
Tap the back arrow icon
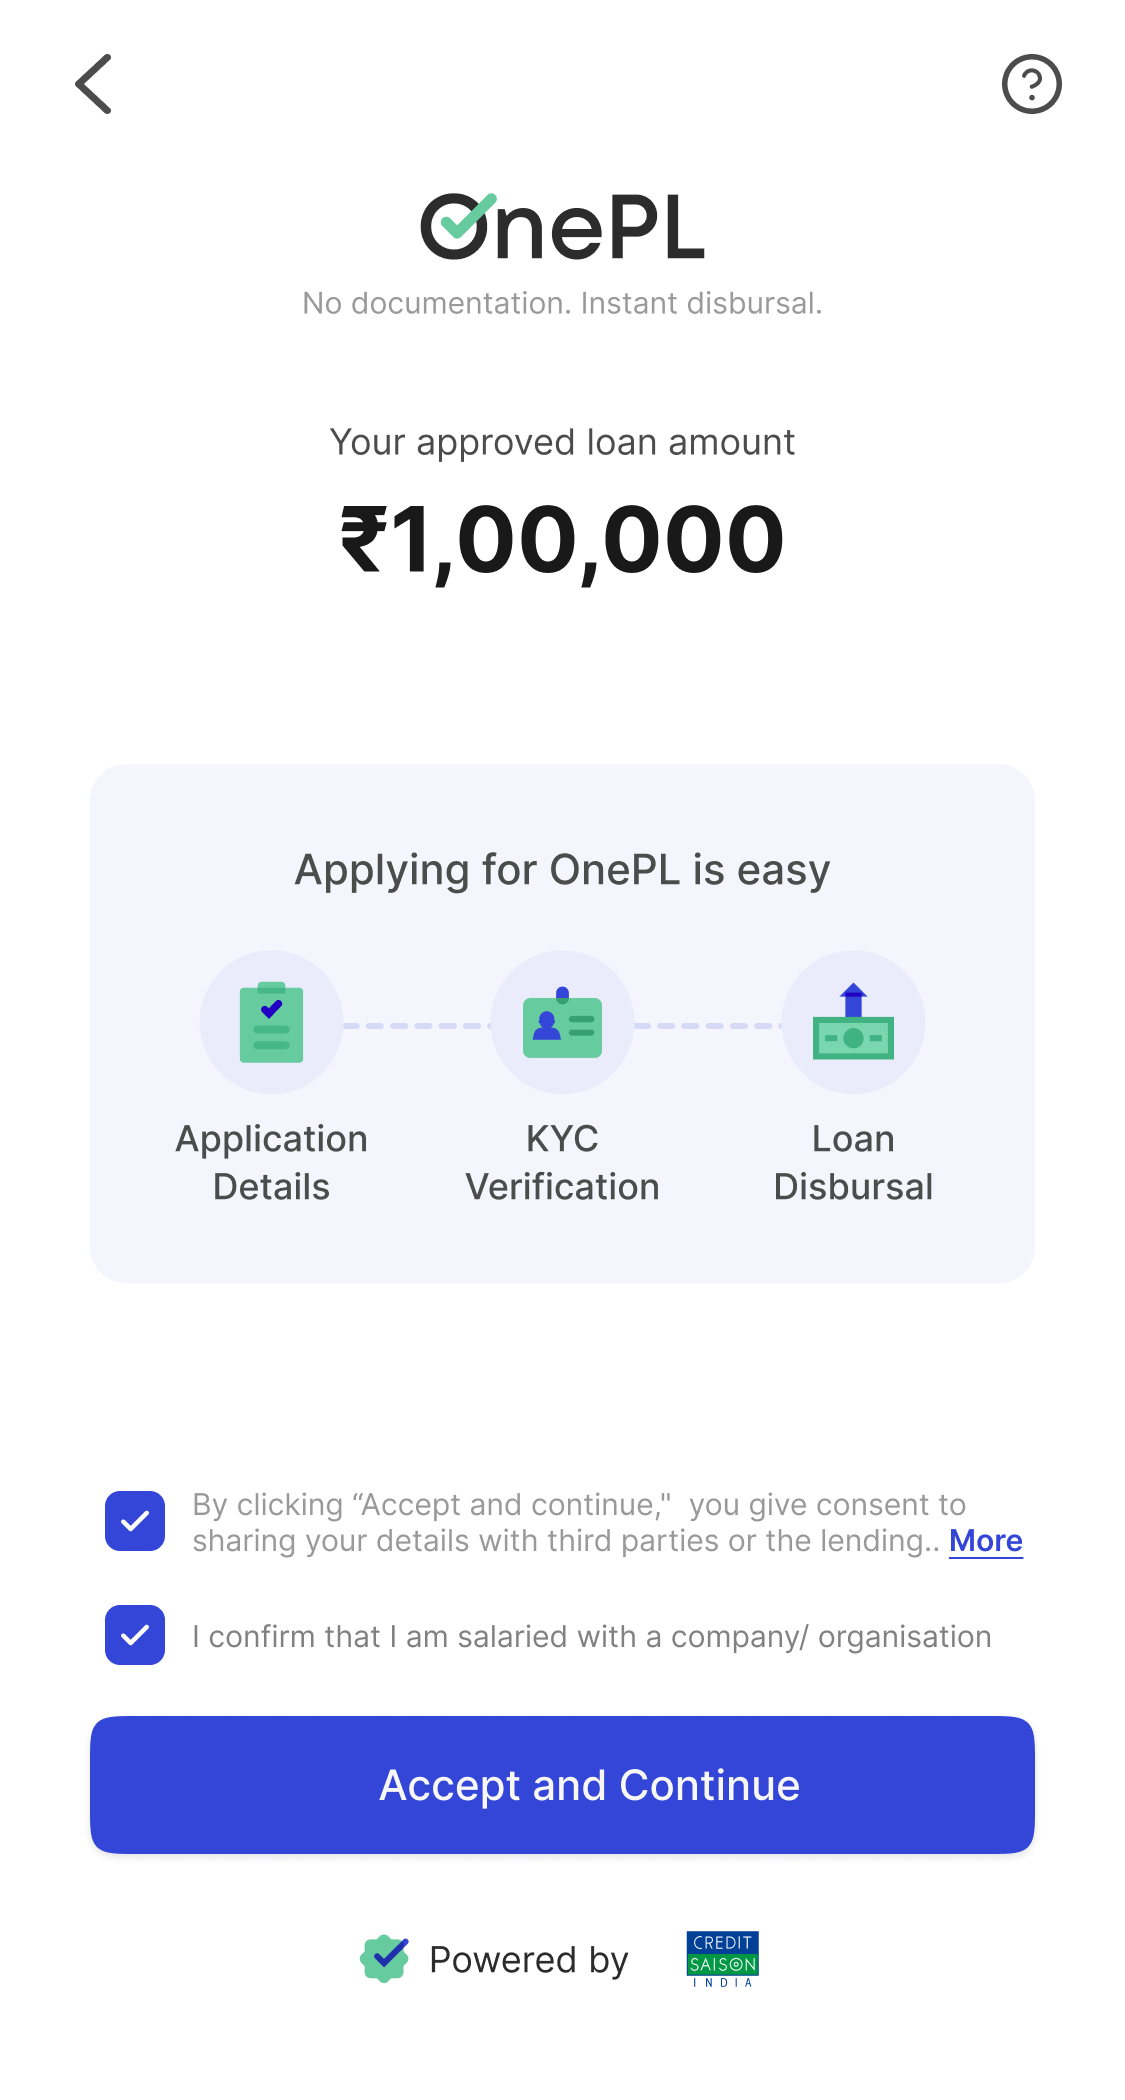coord(94,84)
